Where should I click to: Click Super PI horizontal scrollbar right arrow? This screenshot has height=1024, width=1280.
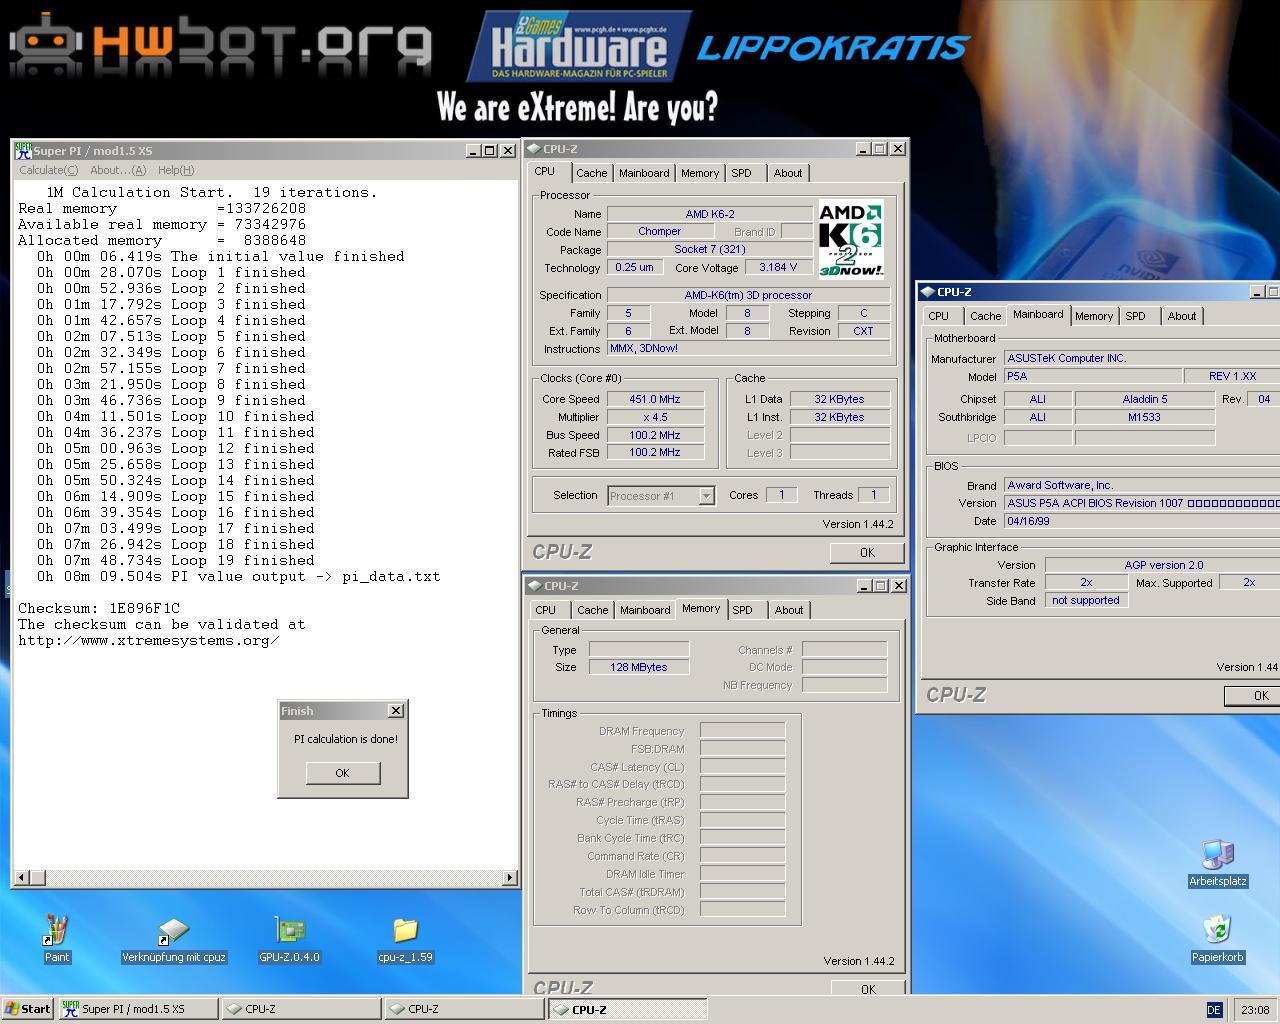point(510,878)
